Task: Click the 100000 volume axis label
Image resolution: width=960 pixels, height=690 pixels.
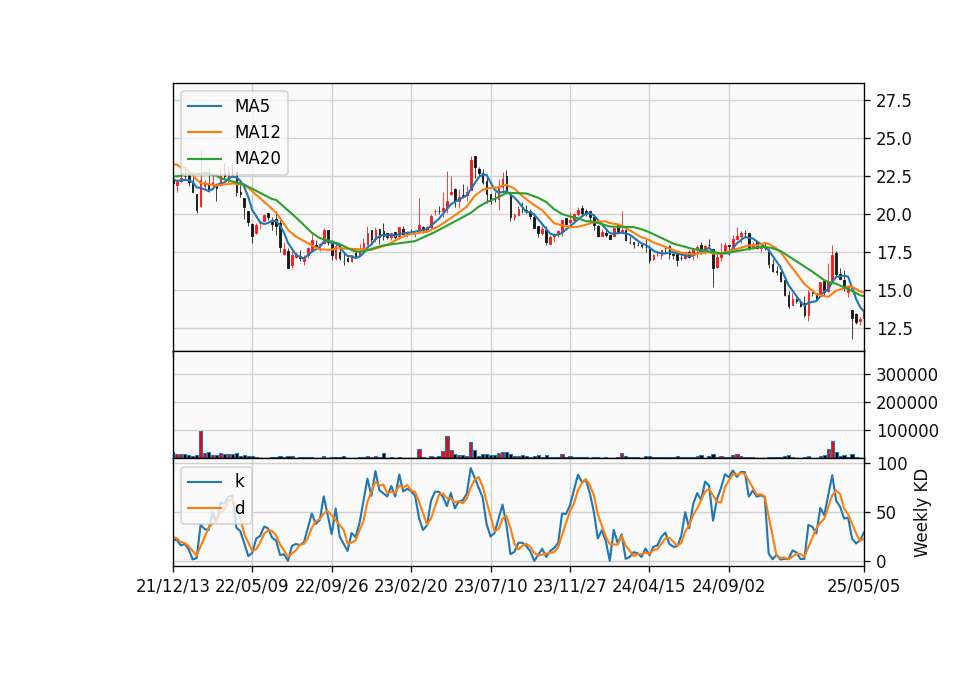Action: click(907, 431)
